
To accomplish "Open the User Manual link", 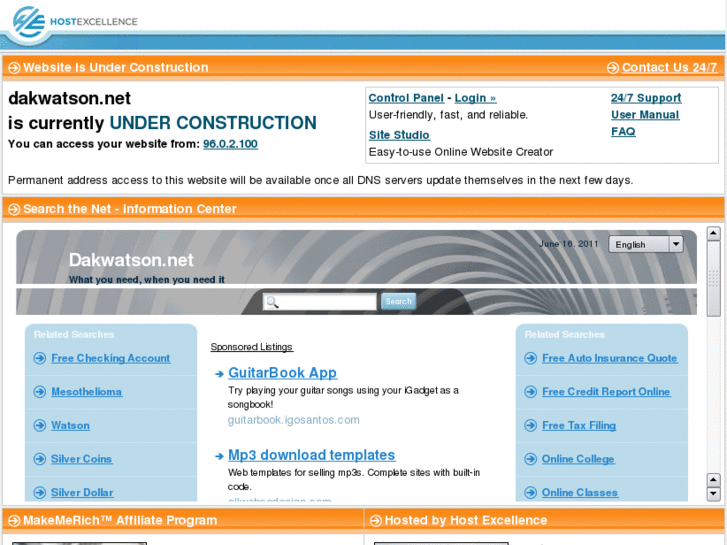I will point(645,115).
